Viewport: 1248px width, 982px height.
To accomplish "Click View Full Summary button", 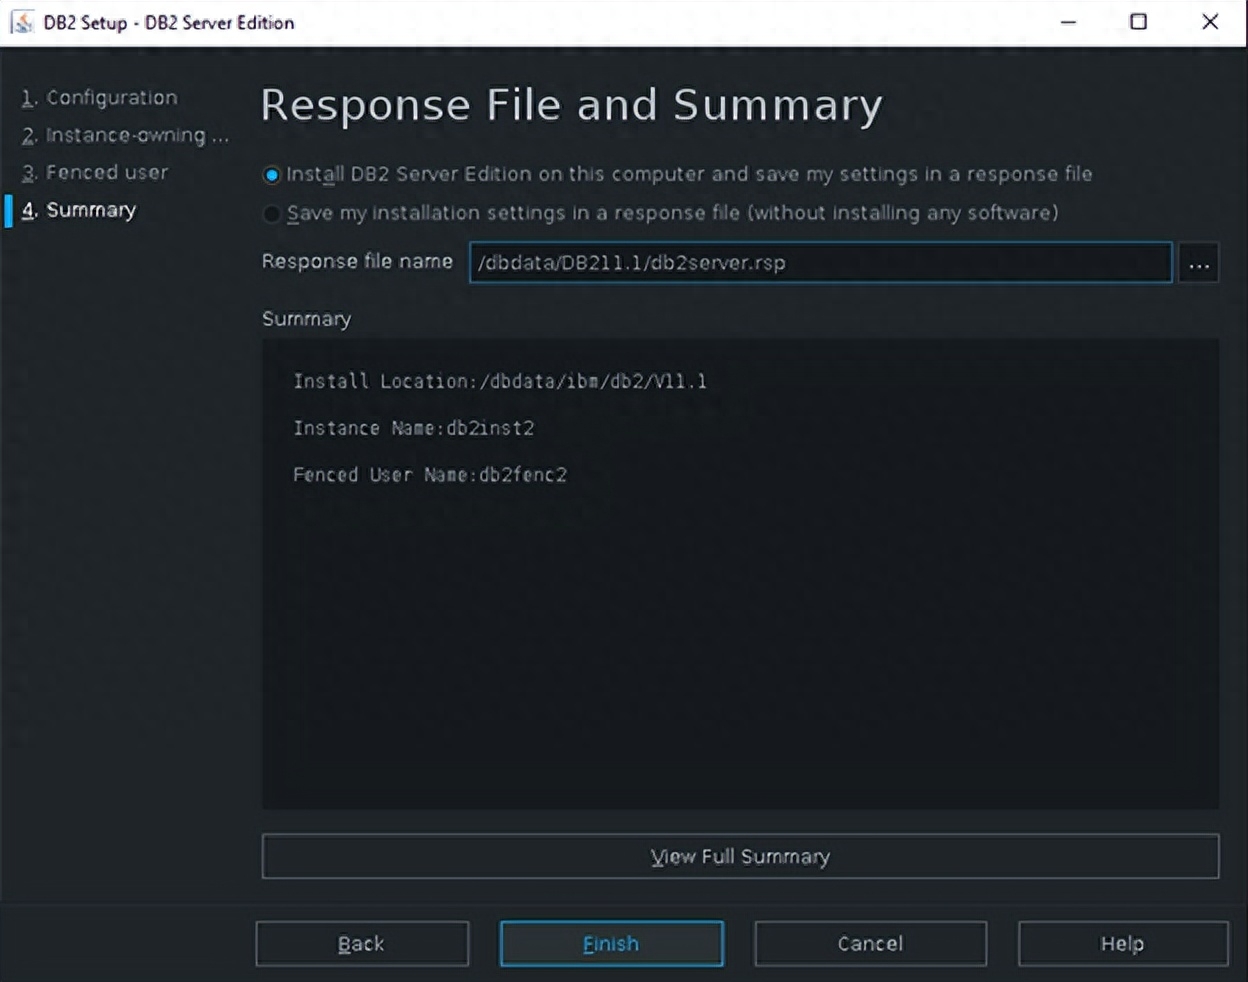I will click(x=740, y=857).
